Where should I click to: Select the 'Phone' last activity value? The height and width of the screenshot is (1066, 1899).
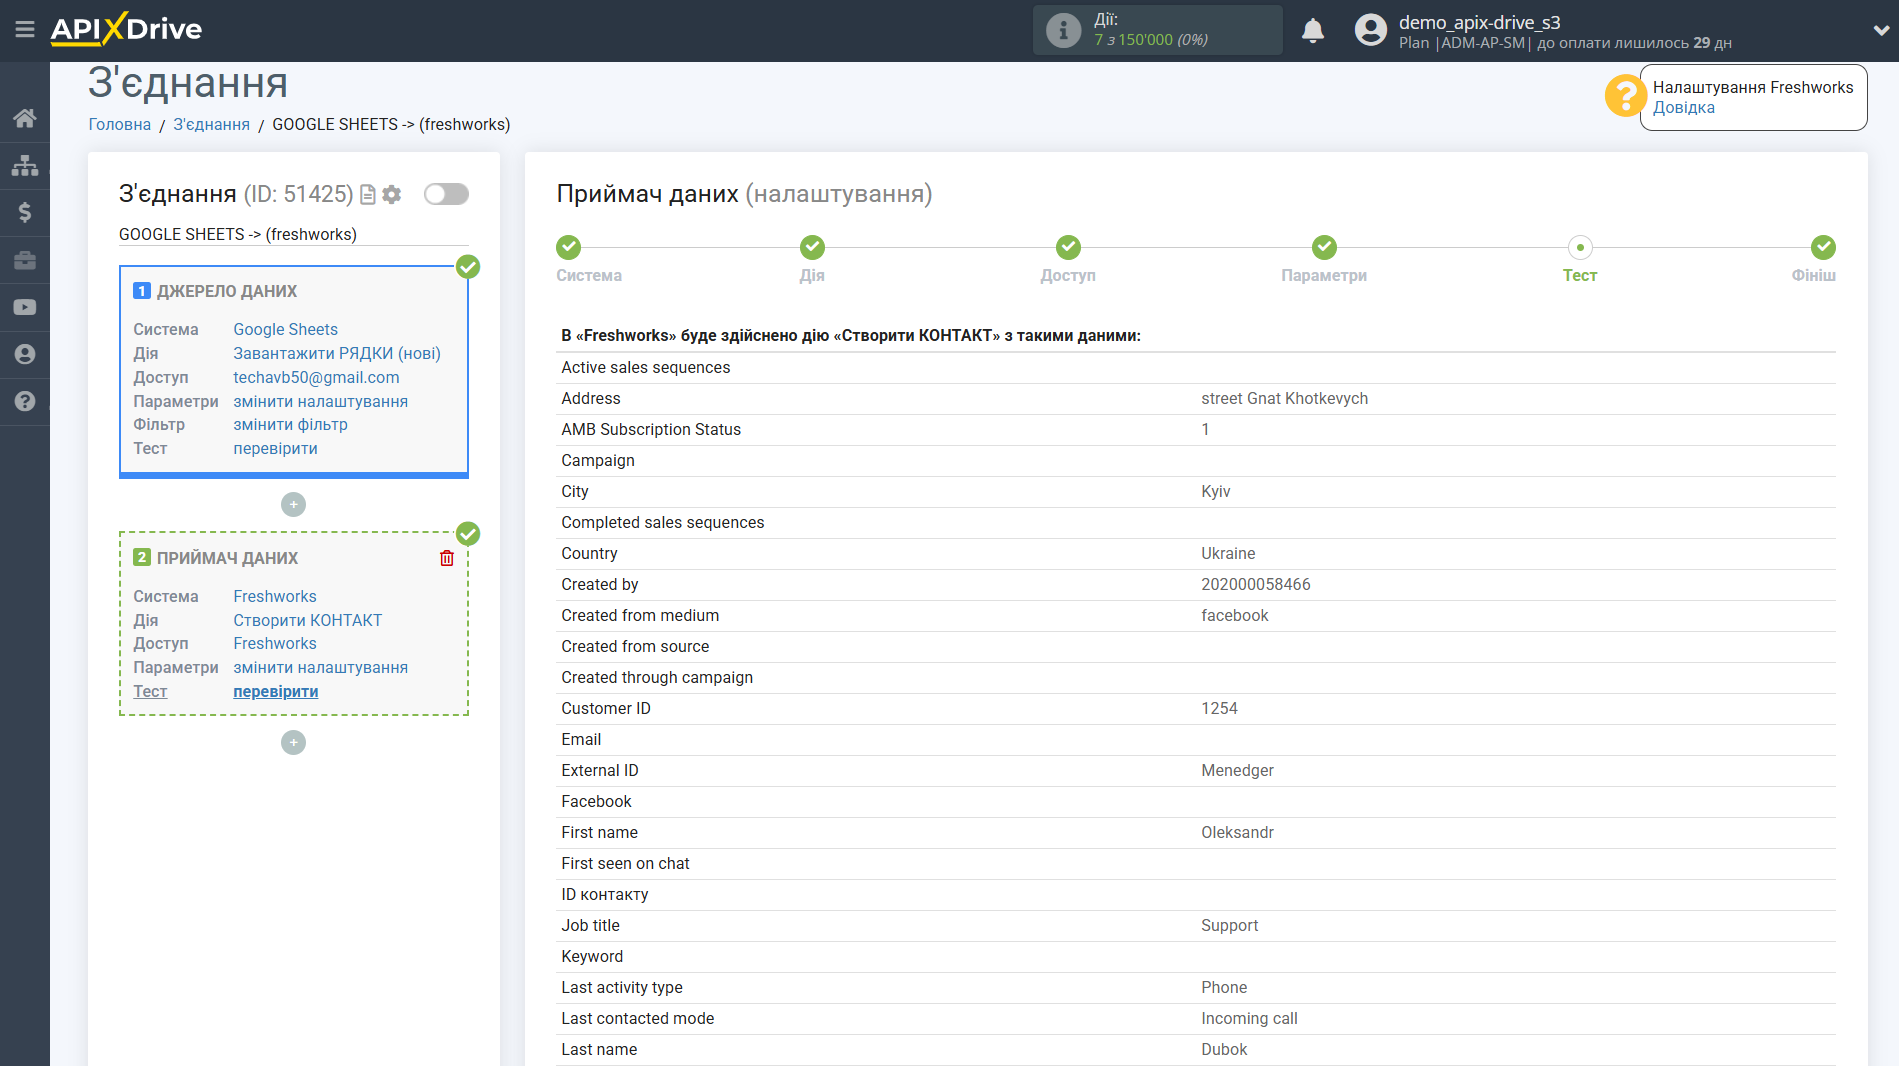coord(1224,987)
